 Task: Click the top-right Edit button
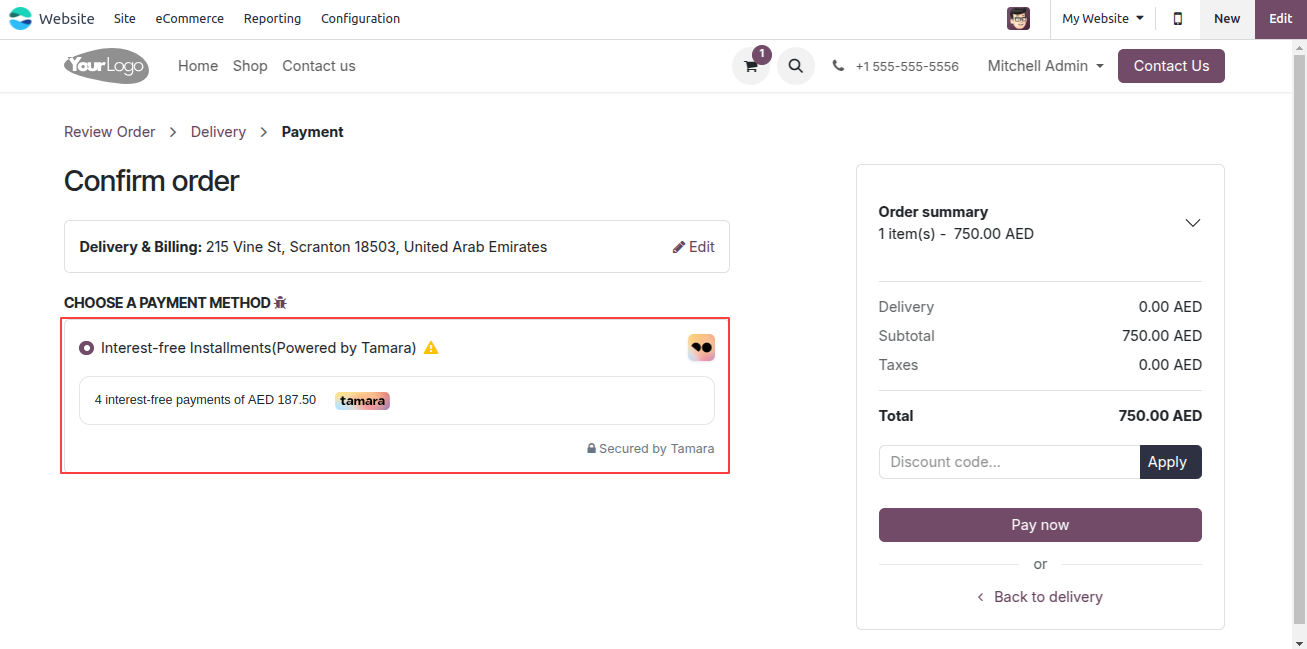(x=1281, y=19)
